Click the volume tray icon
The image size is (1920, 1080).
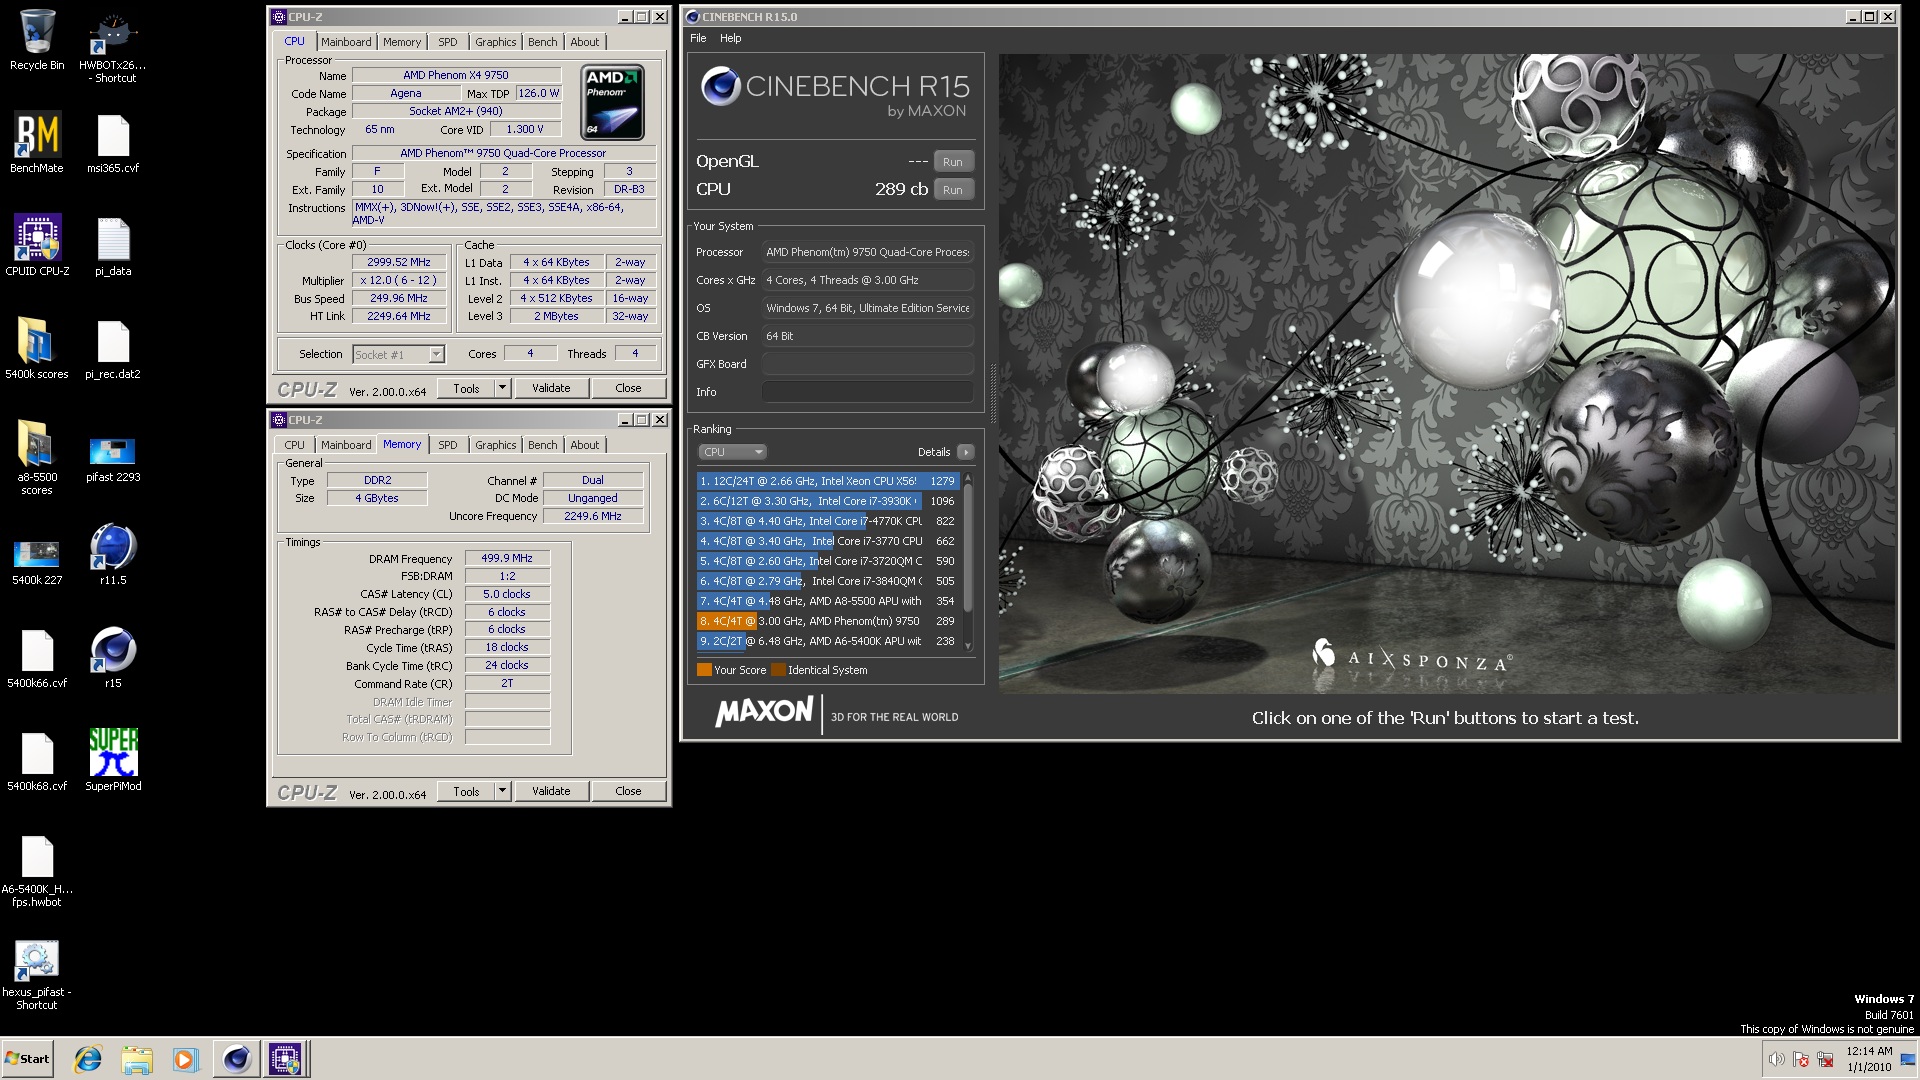coord(1776,1059)
